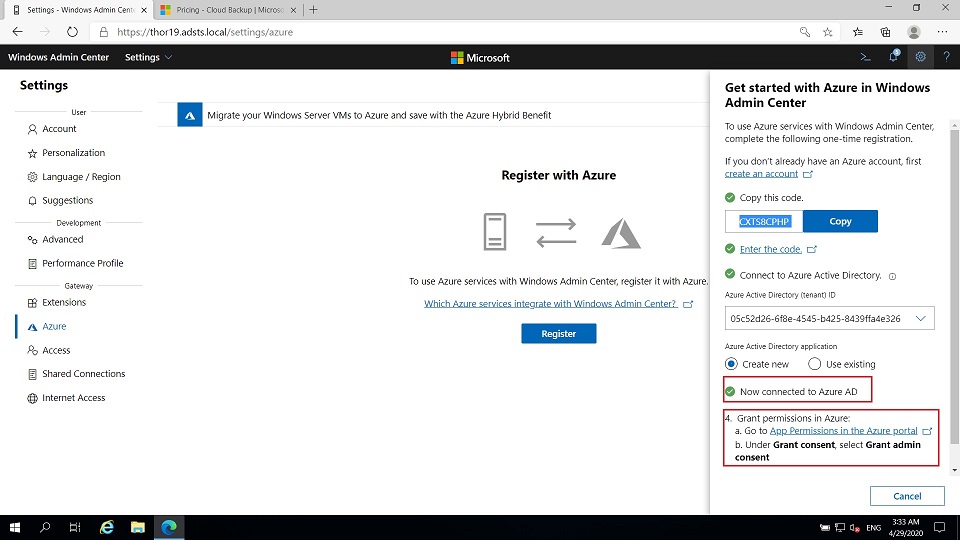Open the Azure Active Directory tenant ID dropdown
The width and height of the screenshot is (960, 540).
pos(830,318)
